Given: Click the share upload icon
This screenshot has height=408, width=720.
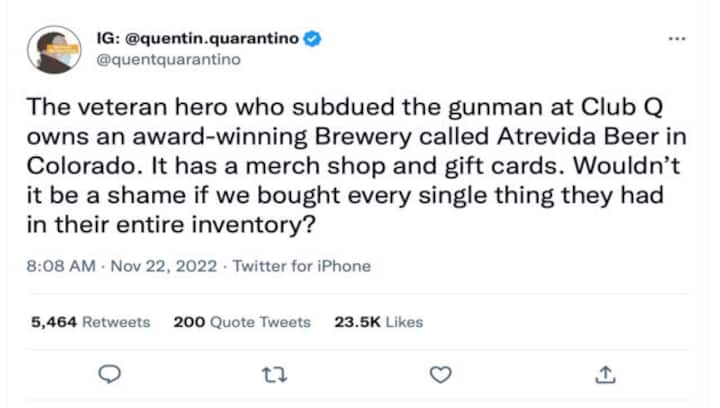Looking at the screenshot, I should coord(604,374).
